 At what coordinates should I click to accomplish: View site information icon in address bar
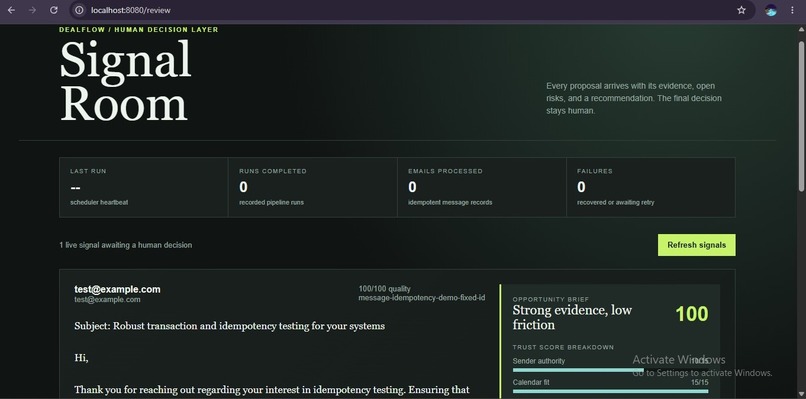(79, 10)
